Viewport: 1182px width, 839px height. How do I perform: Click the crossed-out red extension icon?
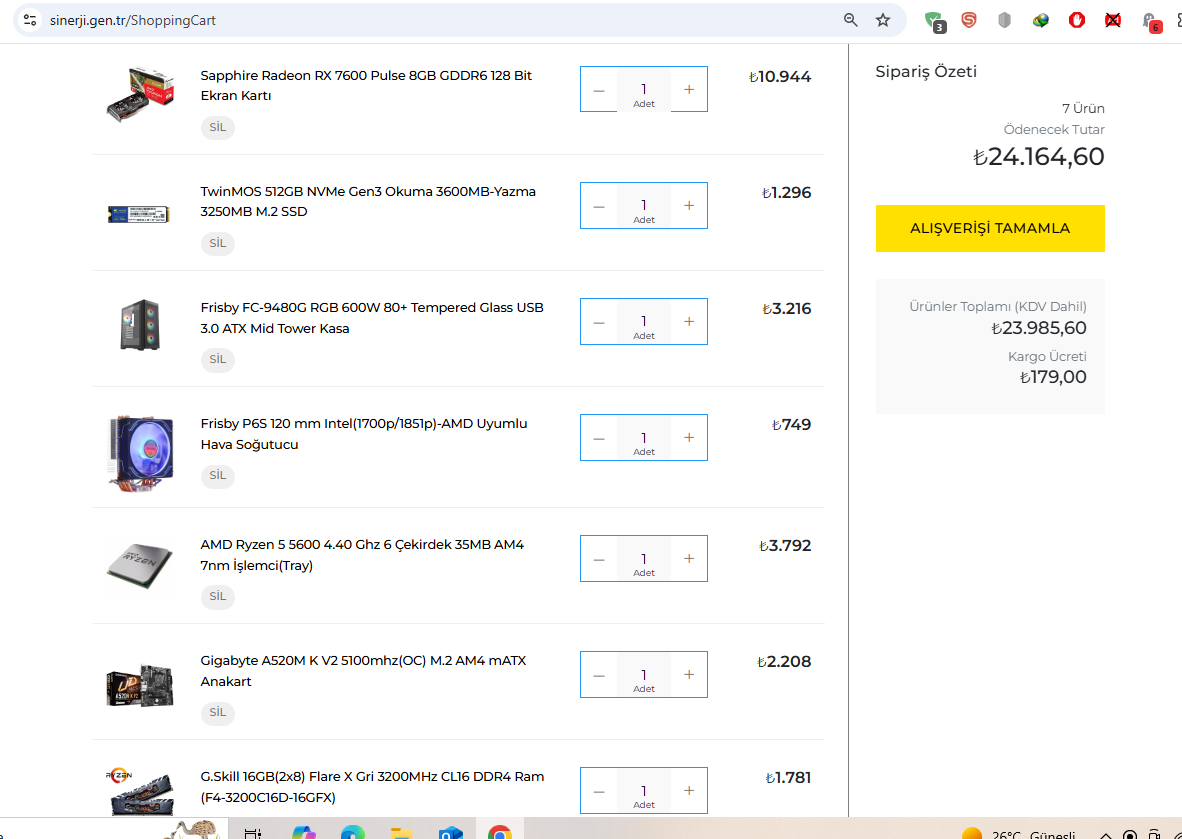click(1113, 20)
